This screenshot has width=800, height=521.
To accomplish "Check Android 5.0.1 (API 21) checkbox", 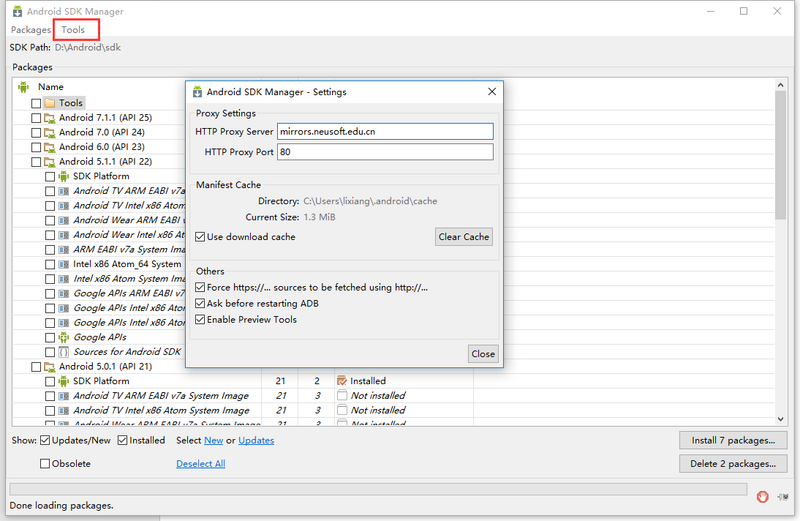I will [36, 367].
